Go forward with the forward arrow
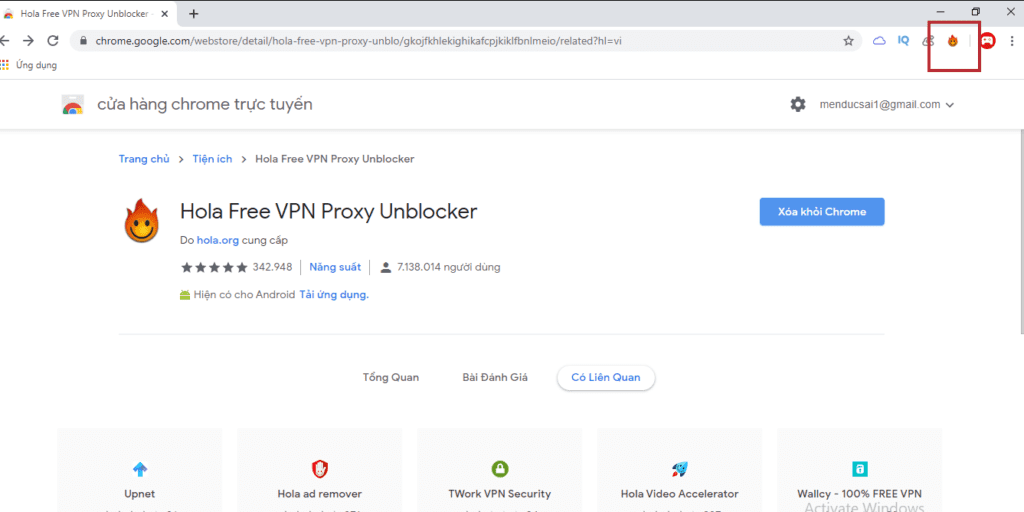Viewport: 1024px width, 512px height. (x=28, y=41)
